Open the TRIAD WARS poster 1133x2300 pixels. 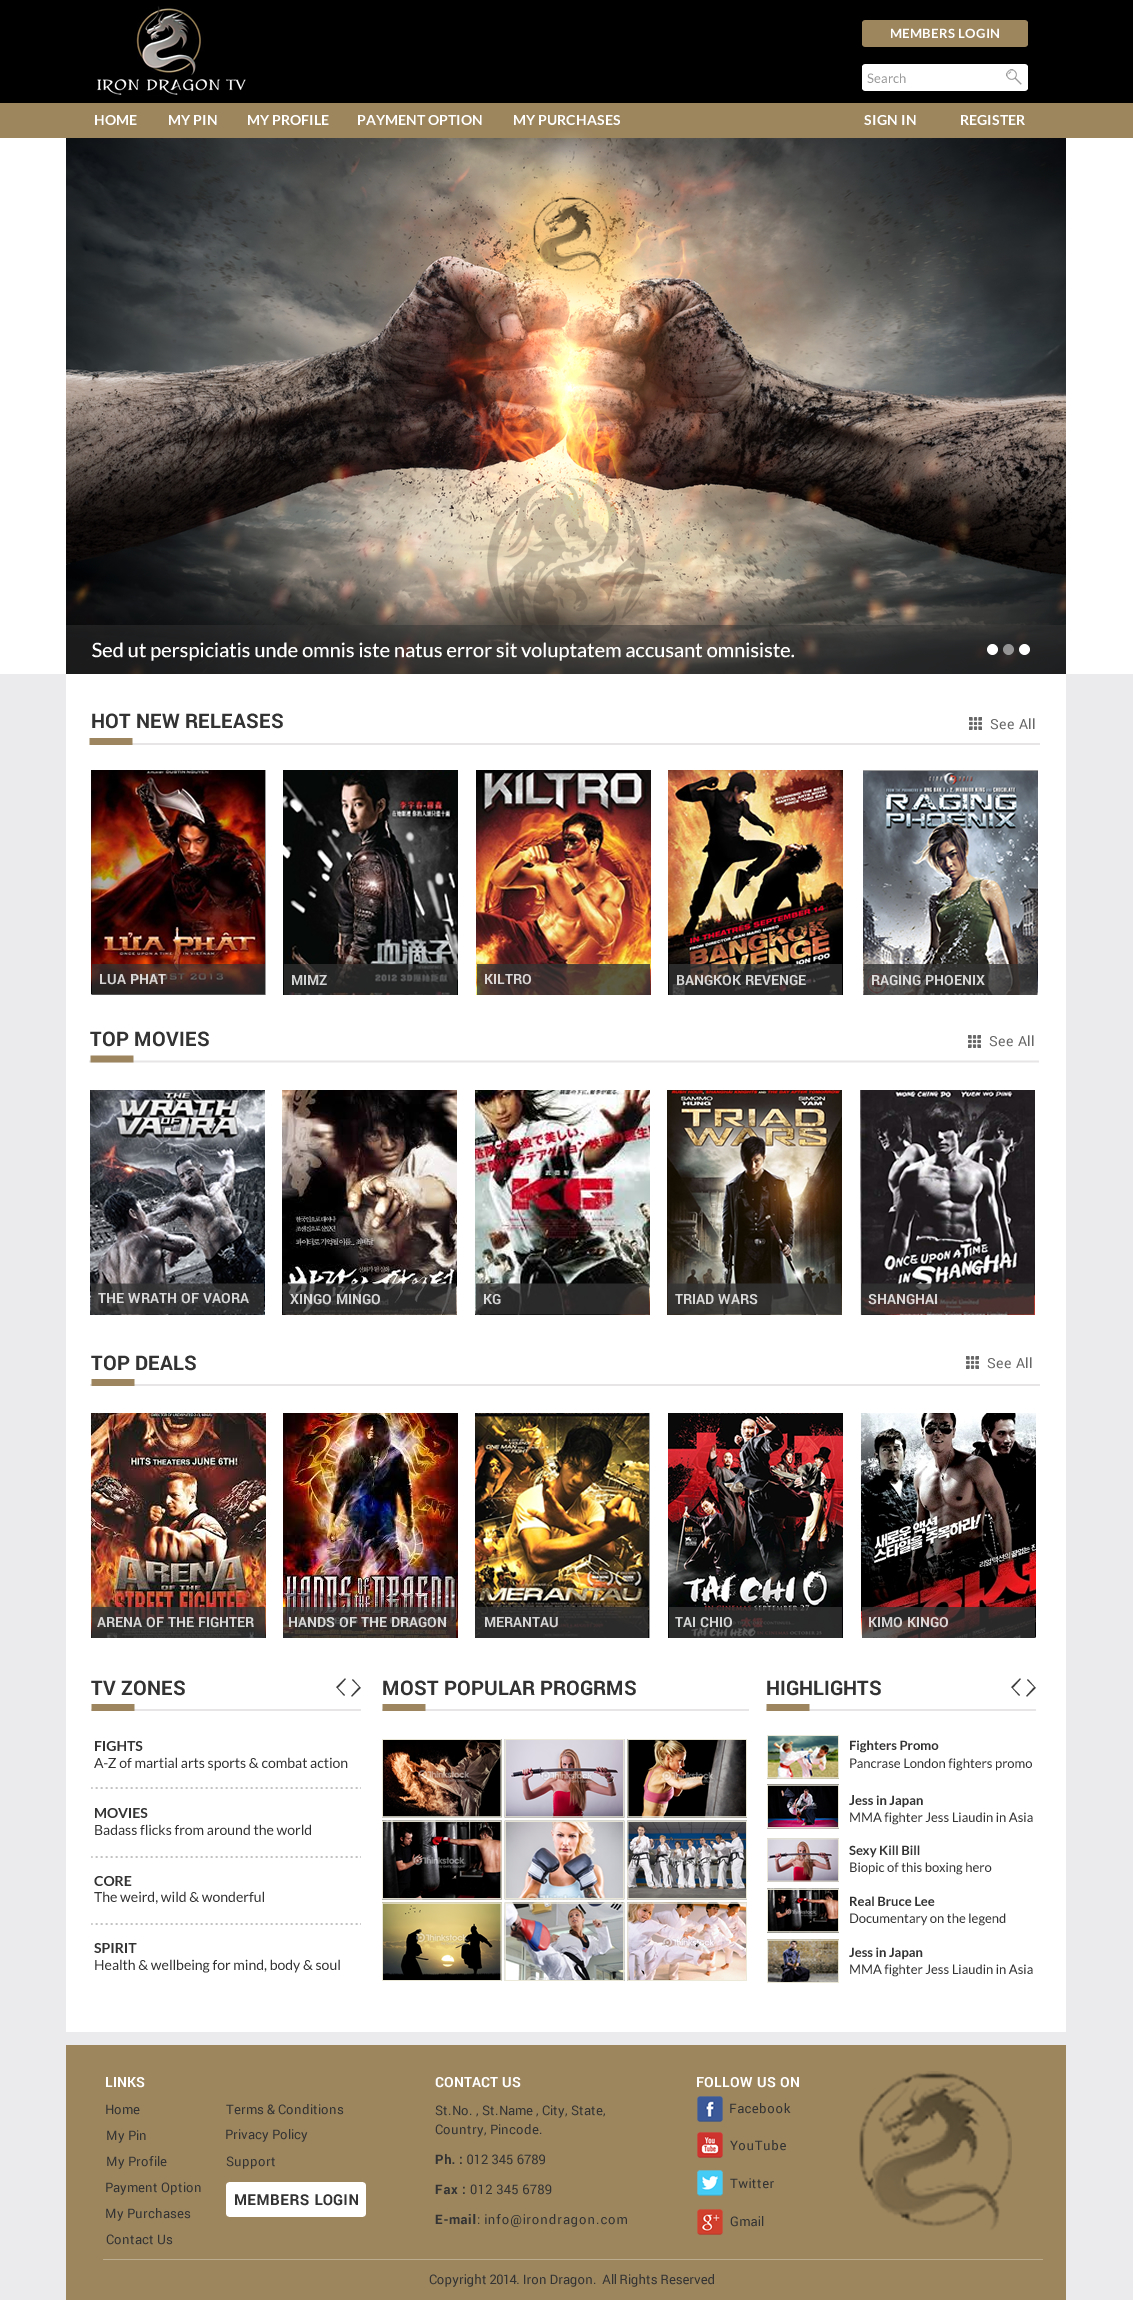754,1202
